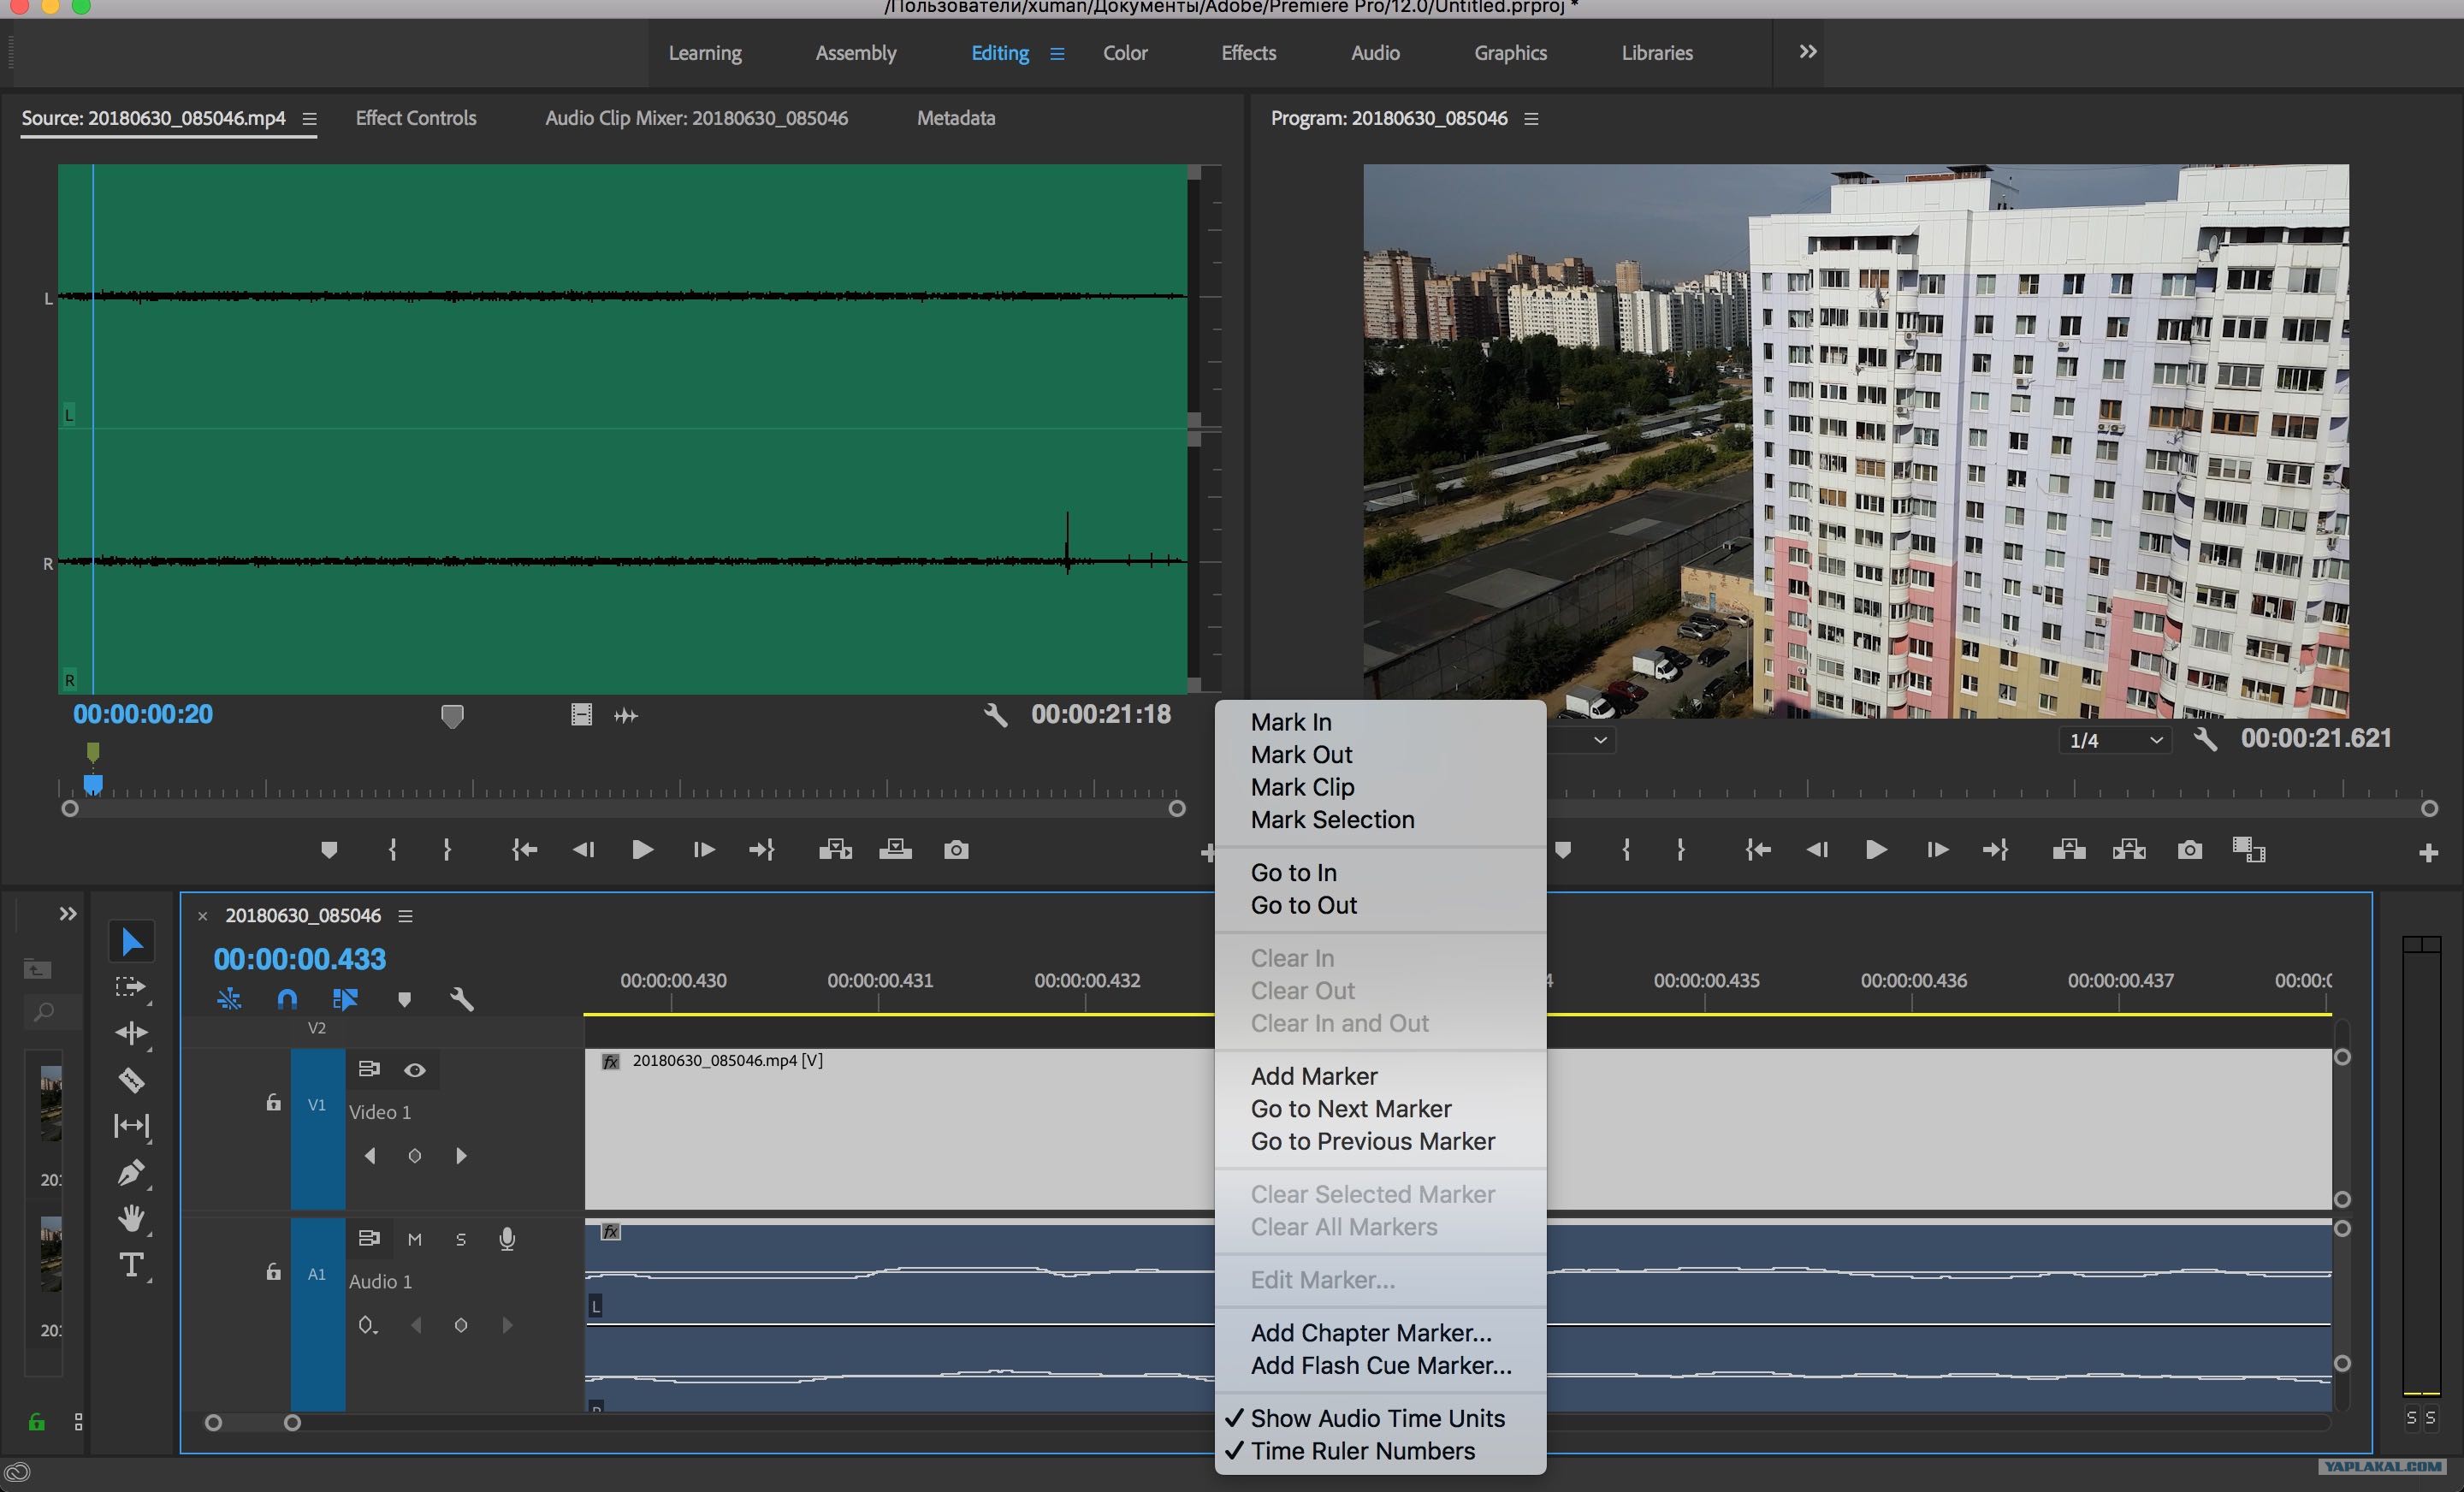Switch to Graphics workspace

[x=1510, y=53]
